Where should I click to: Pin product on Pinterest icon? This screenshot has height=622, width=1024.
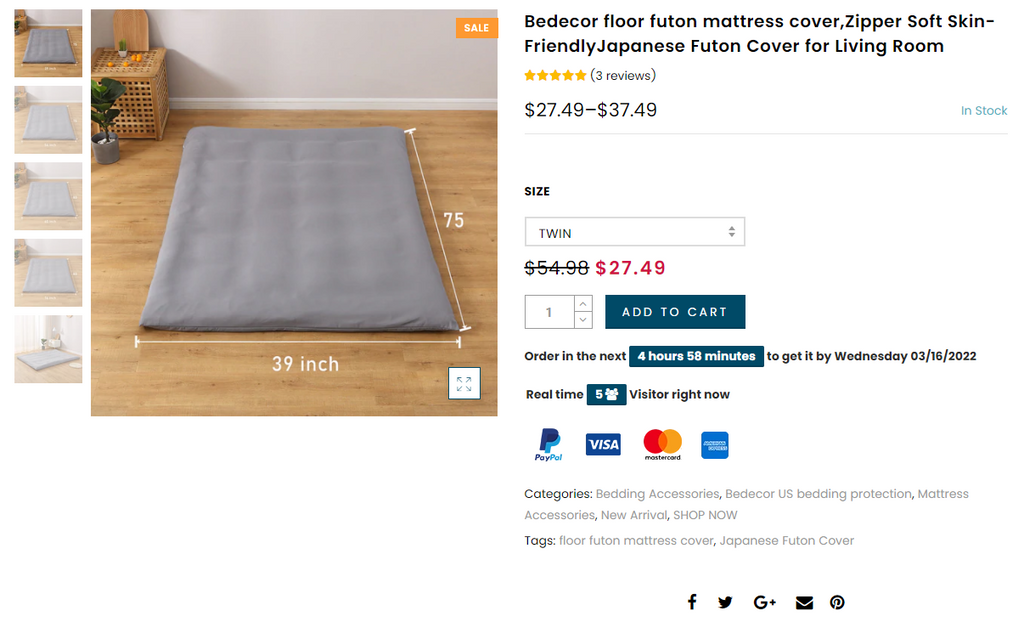point(837,602)
